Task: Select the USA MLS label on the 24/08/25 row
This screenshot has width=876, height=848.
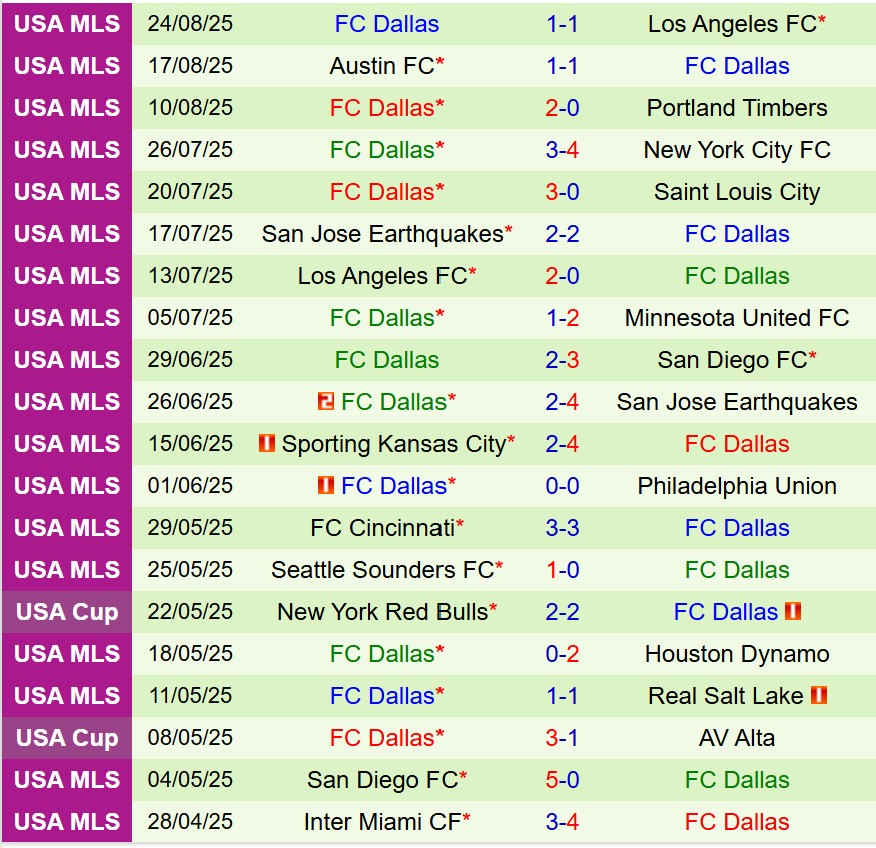Action: coord(67,24)
